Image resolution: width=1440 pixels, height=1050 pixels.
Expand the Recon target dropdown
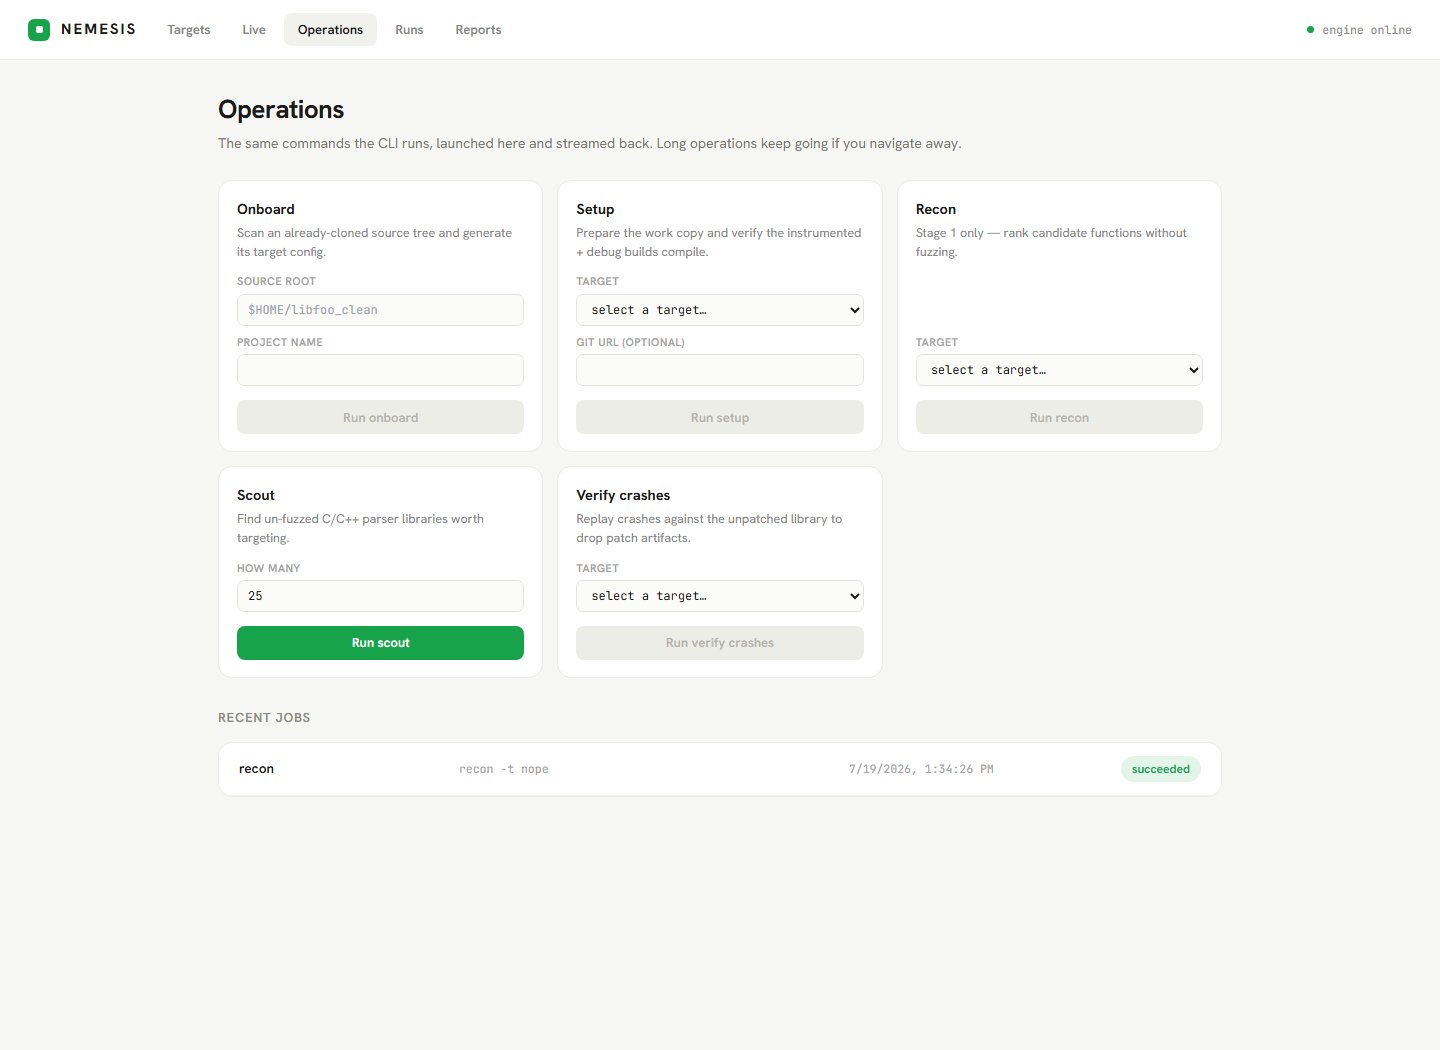pos(1059,370)
